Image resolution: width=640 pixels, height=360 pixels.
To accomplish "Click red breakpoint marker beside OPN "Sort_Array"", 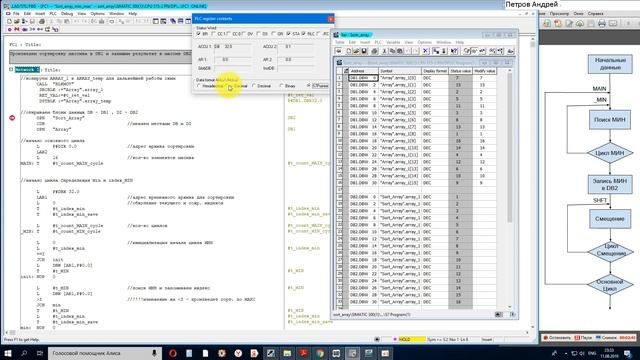I will pyautogui.click(x=12, y=118).
